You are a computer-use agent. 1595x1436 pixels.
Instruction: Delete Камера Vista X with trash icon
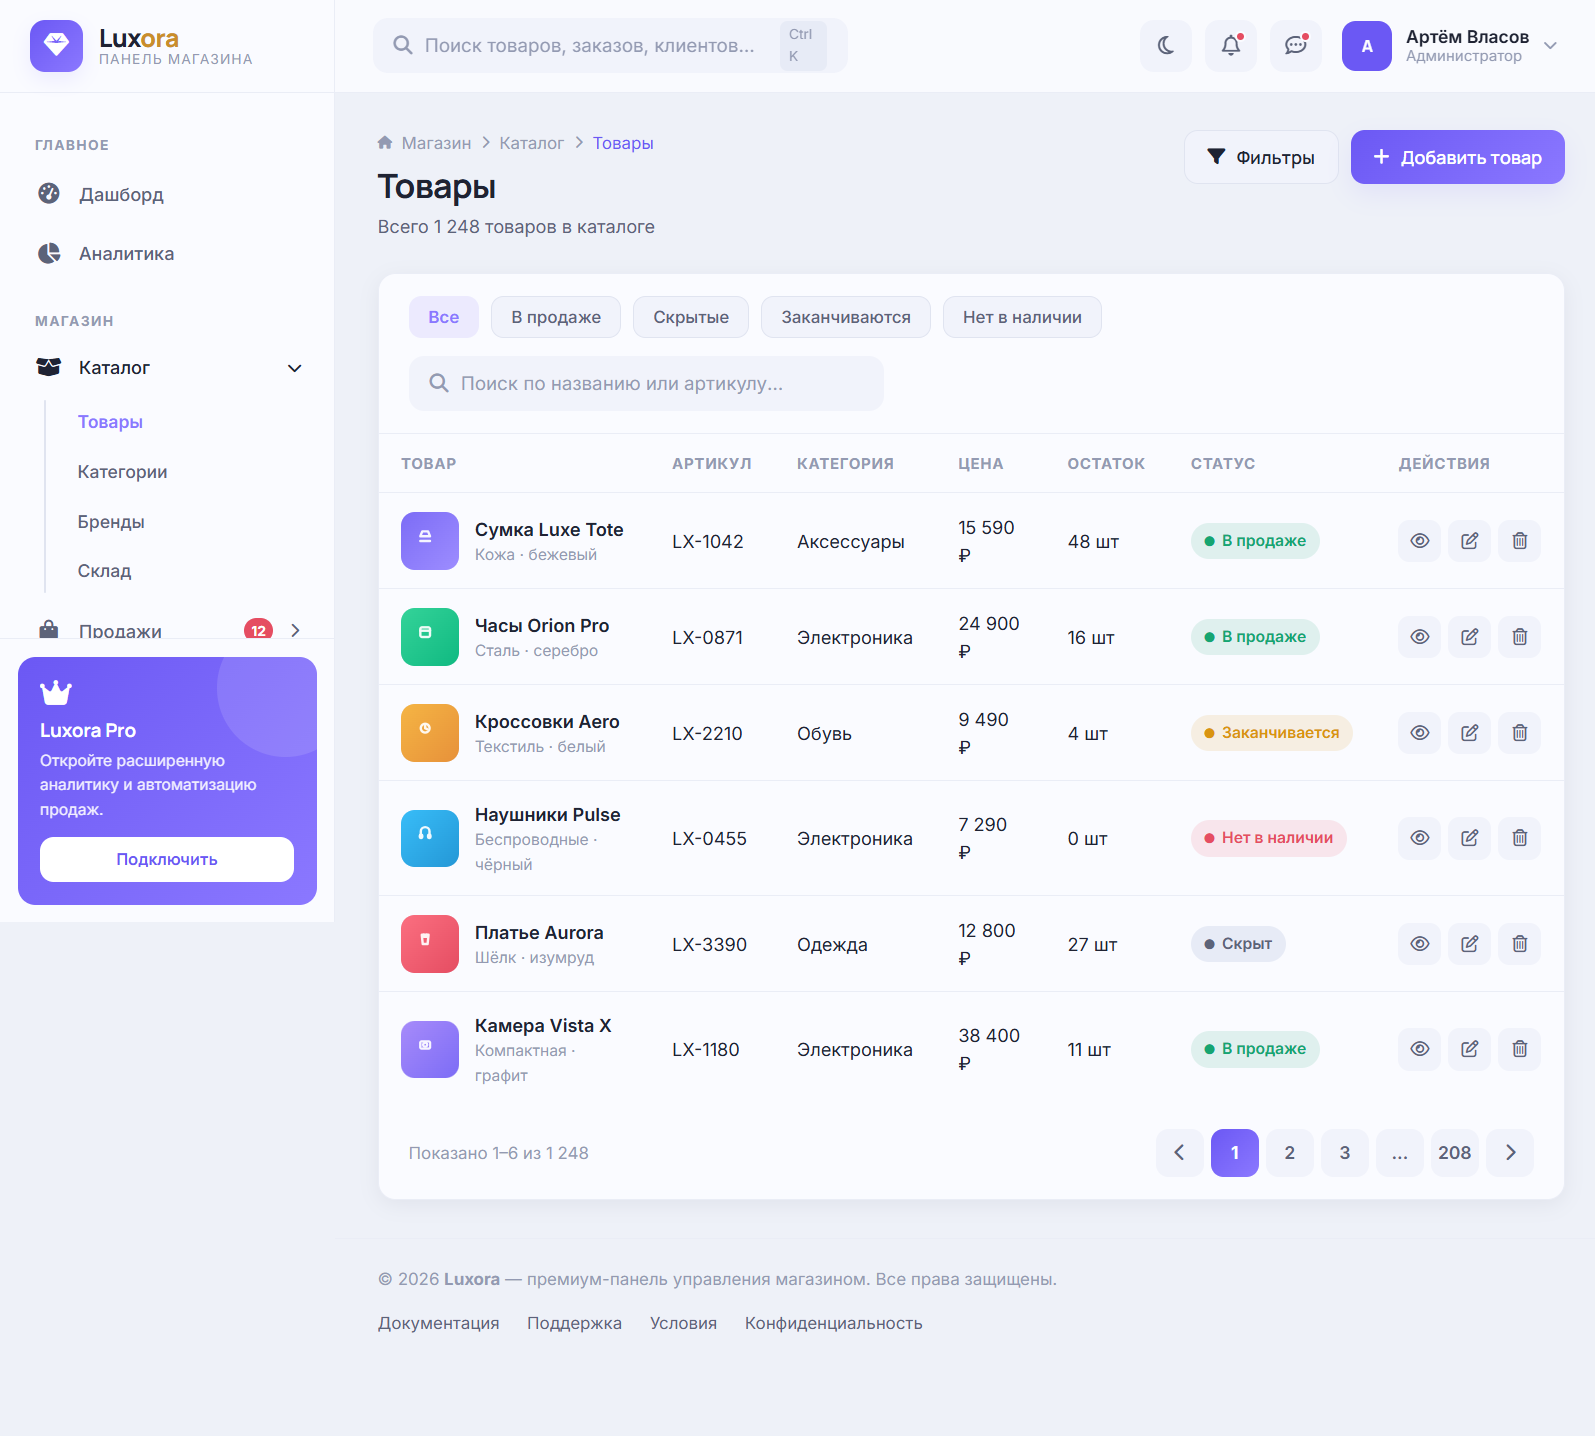(x=1520, y=1049)
